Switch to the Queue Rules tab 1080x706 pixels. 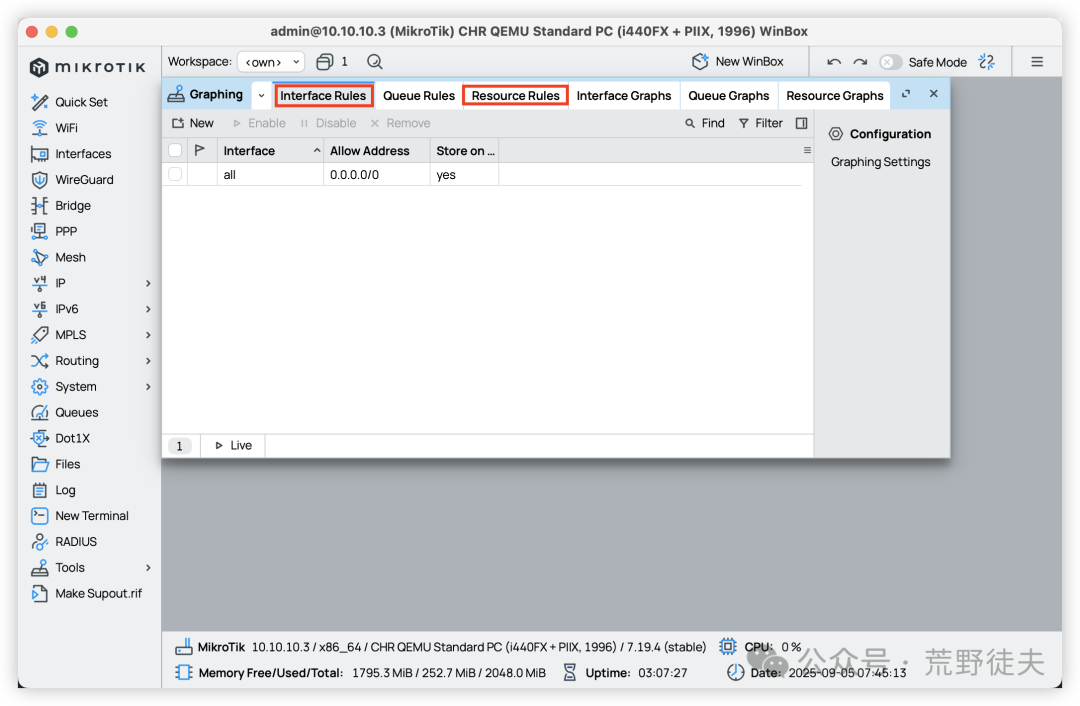(x=419, y=96)
